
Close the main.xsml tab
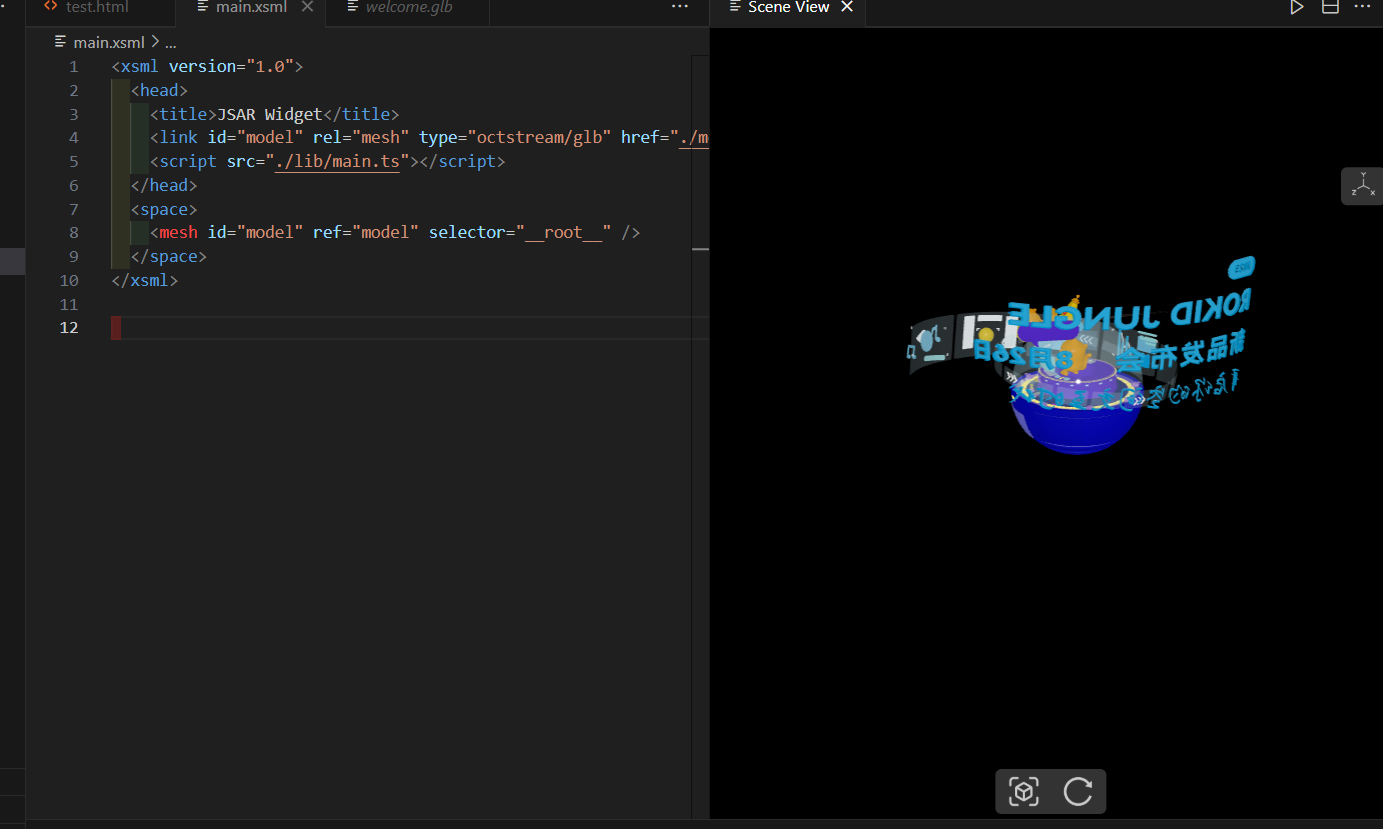[307, 7]
